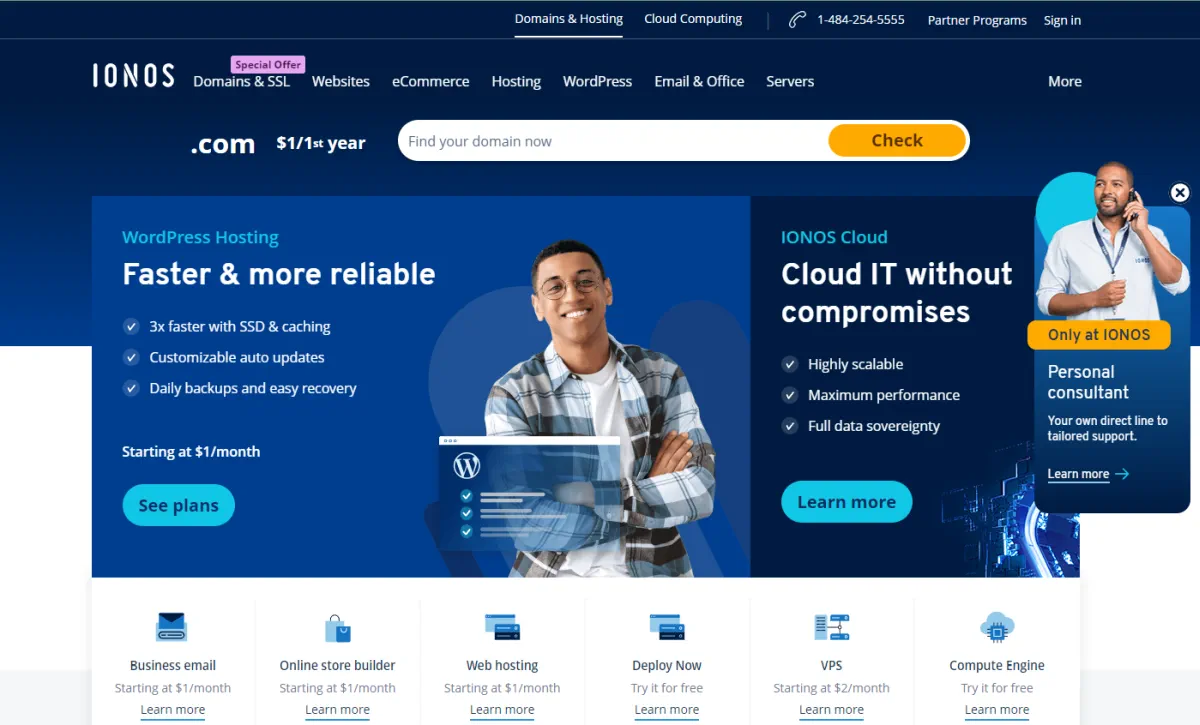1200x725 pixels.
Task: Click the Business email envelope icon
Action: tap(172, 627)
